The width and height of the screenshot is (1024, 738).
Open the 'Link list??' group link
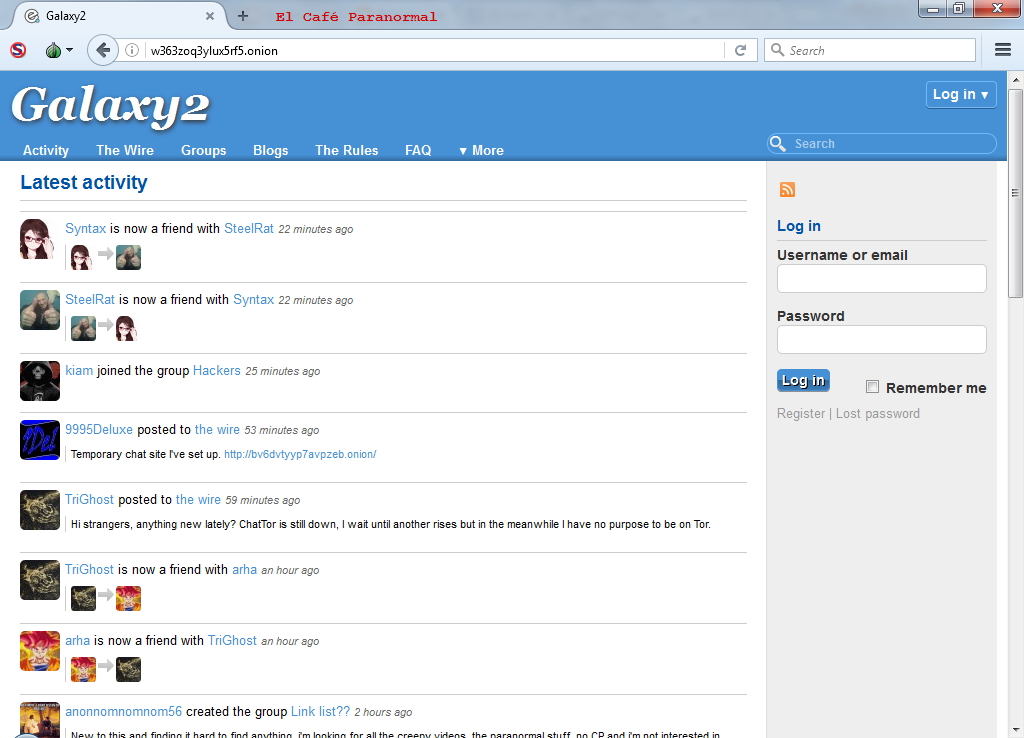tap(321, 711)
